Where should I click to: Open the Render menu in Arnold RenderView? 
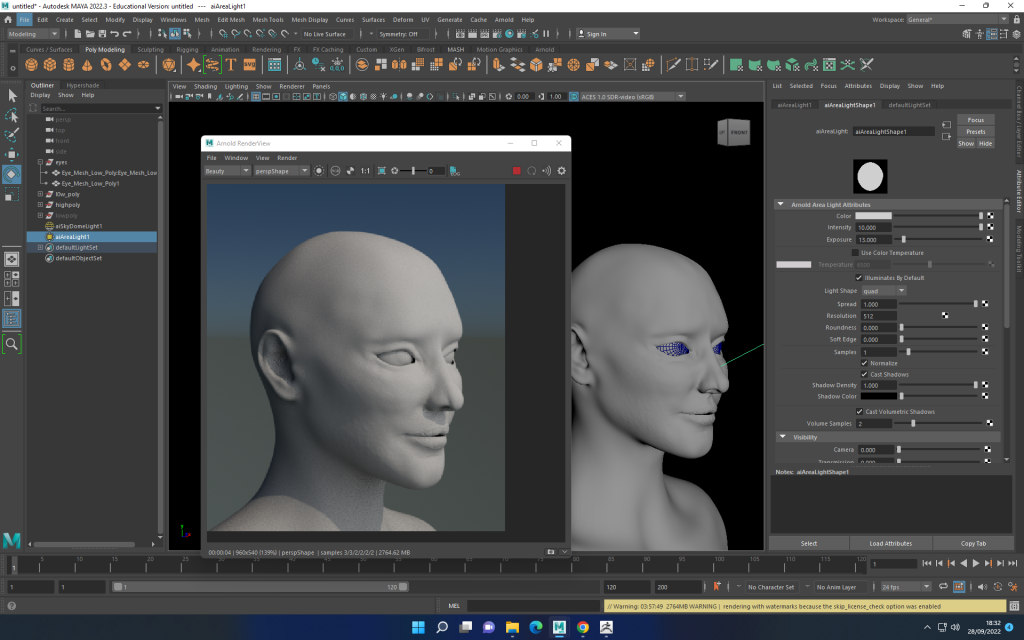tap(287, 157)
